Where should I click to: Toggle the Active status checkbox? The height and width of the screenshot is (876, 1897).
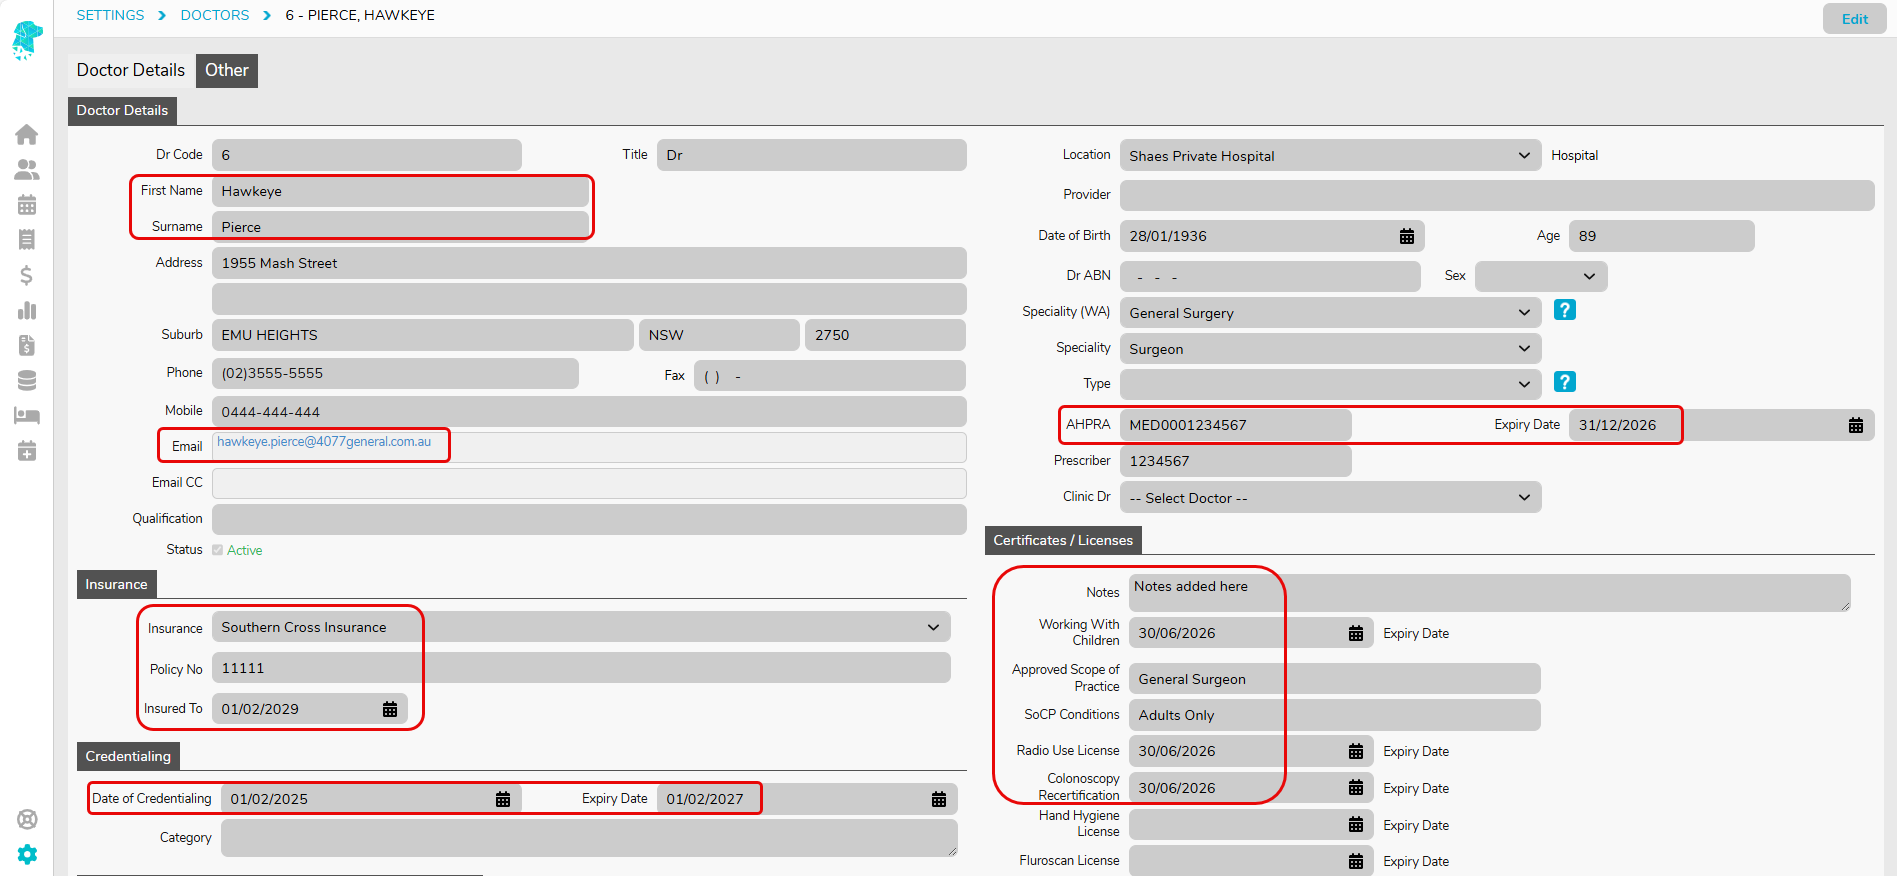click(x=217, y=550)
